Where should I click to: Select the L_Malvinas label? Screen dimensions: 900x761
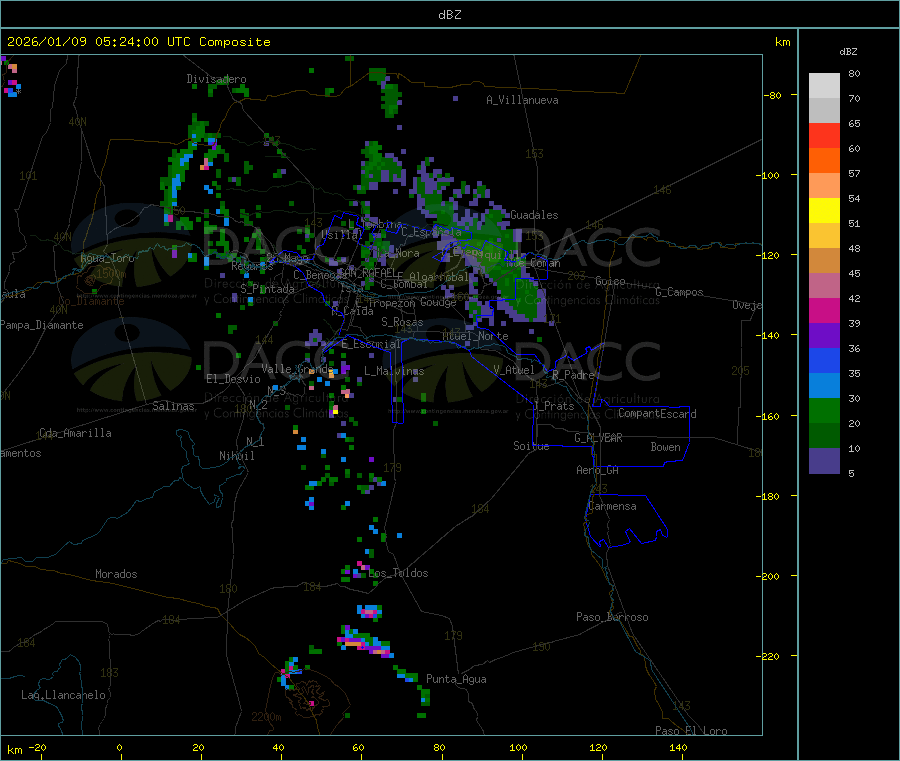coord(394,371)
